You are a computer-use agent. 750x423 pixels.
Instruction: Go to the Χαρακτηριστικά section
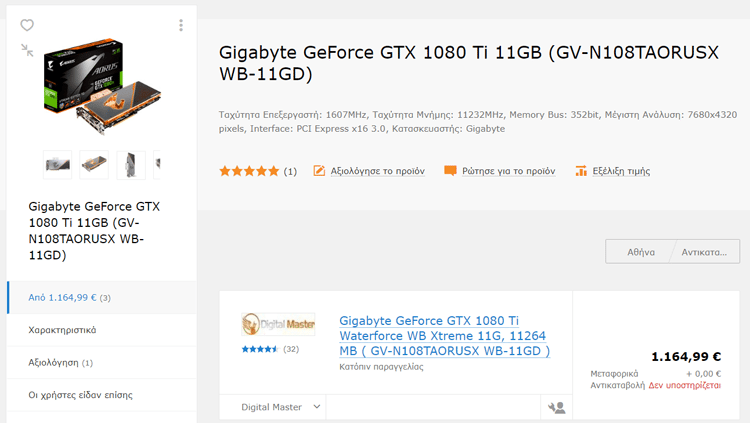[63, 329]
